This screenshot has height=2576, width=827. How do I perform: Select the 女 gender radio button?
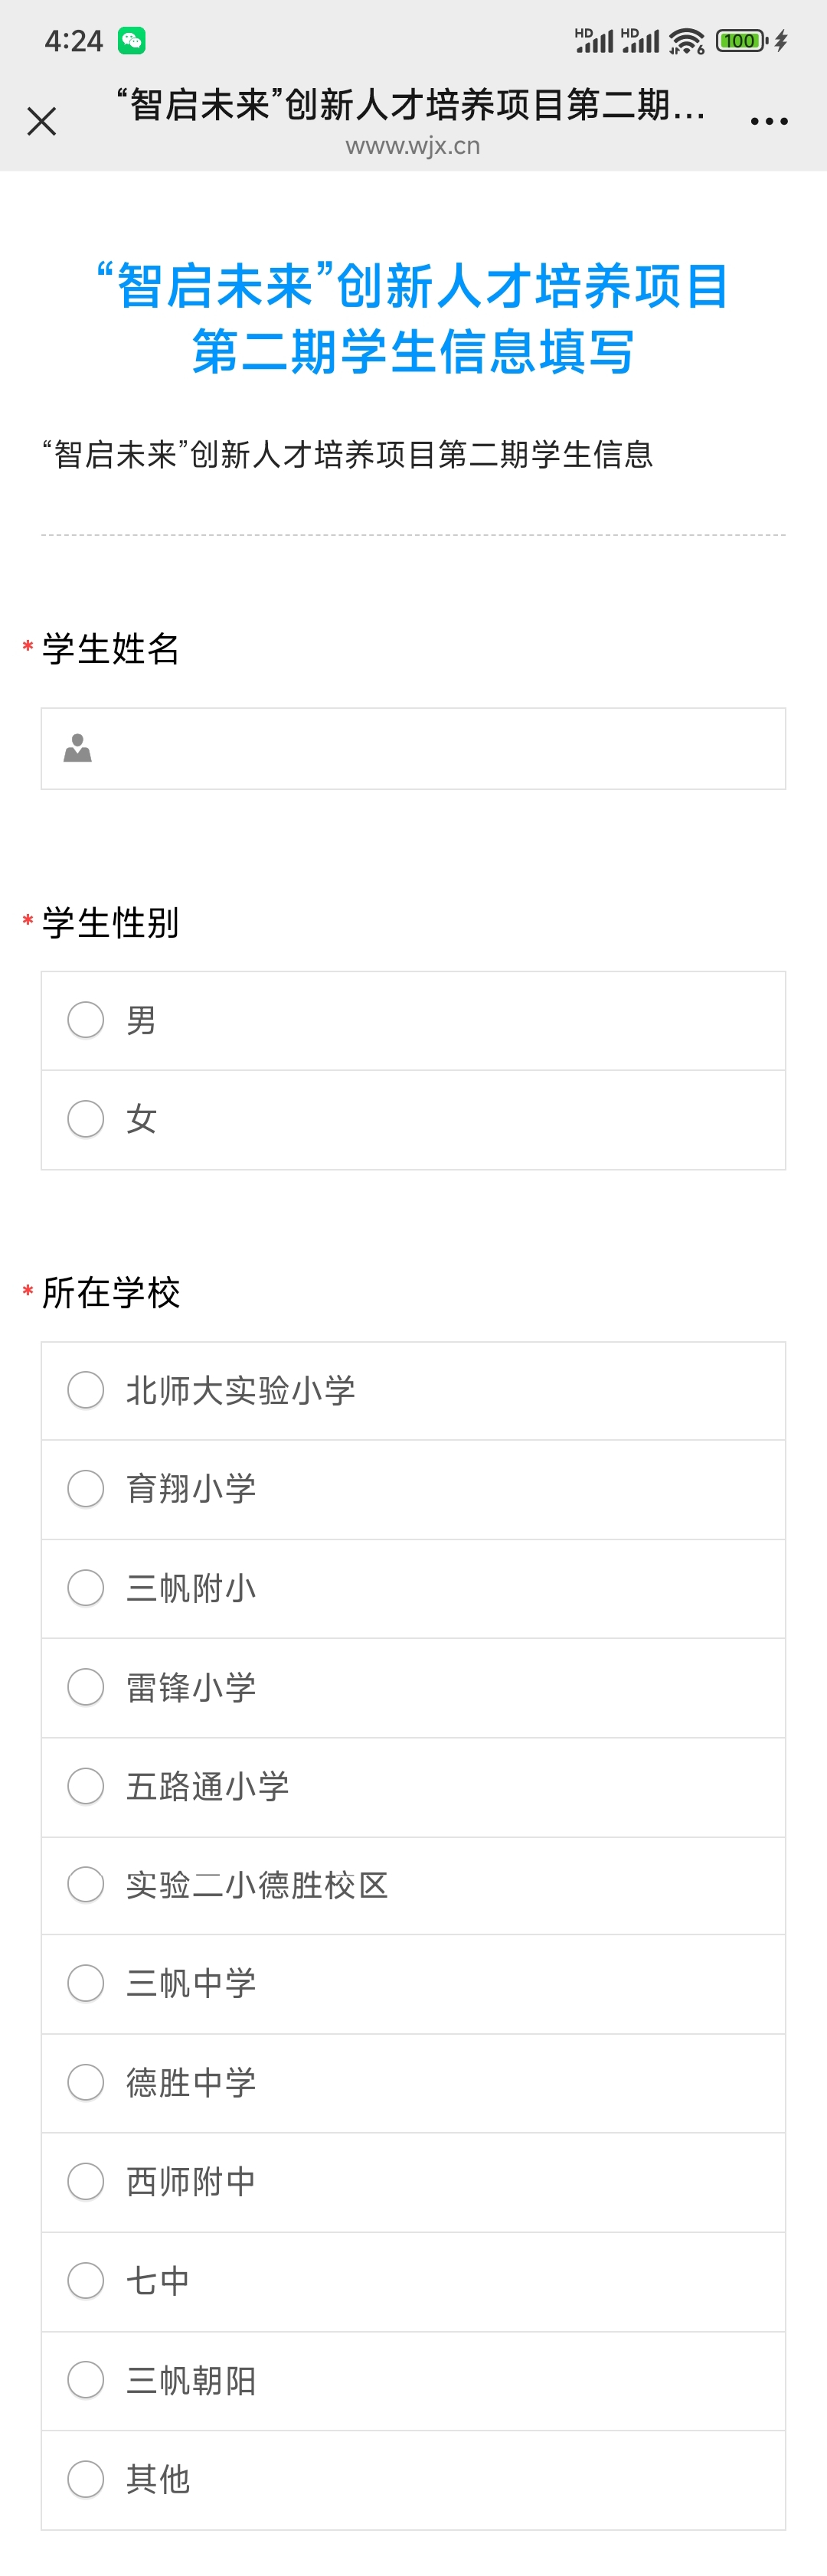[x=86, y=1119]
